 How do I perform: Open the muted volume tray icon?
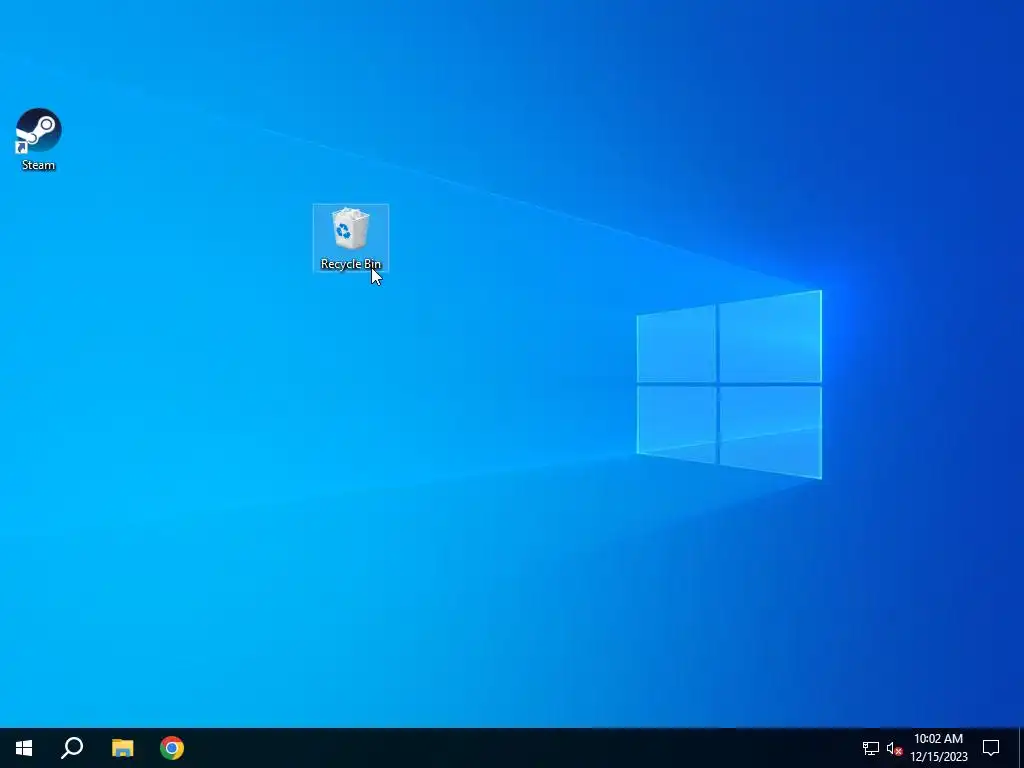(x=894, y=748)
